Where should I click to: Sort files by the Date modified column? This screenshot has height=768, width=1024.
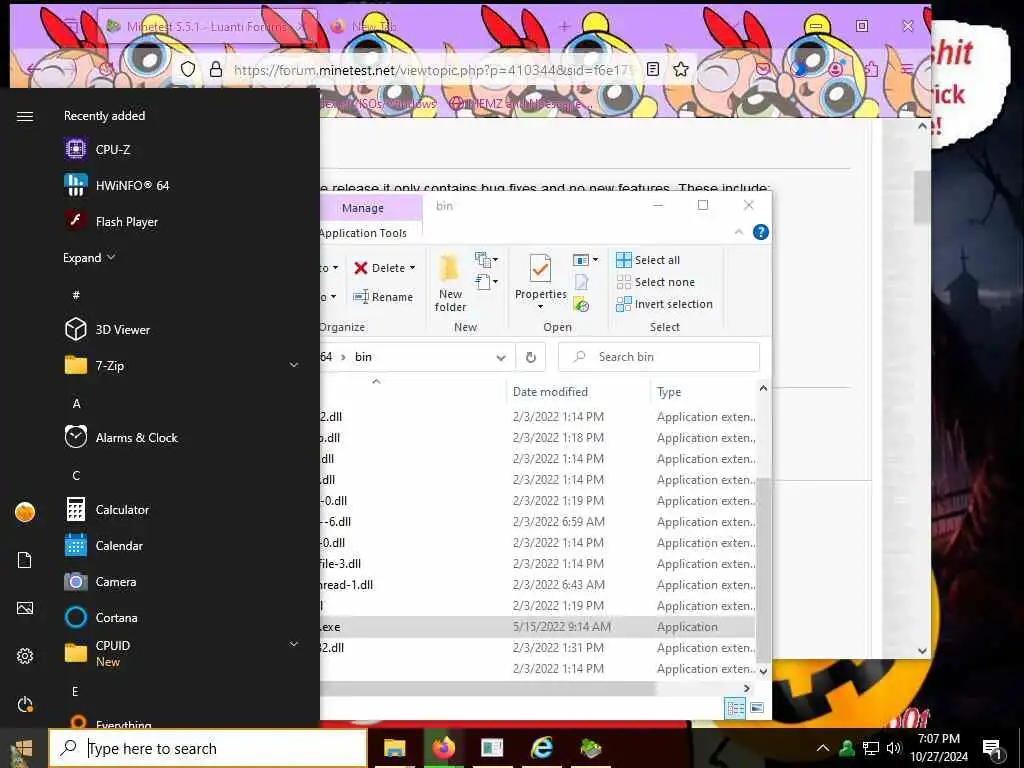point(550,392)
